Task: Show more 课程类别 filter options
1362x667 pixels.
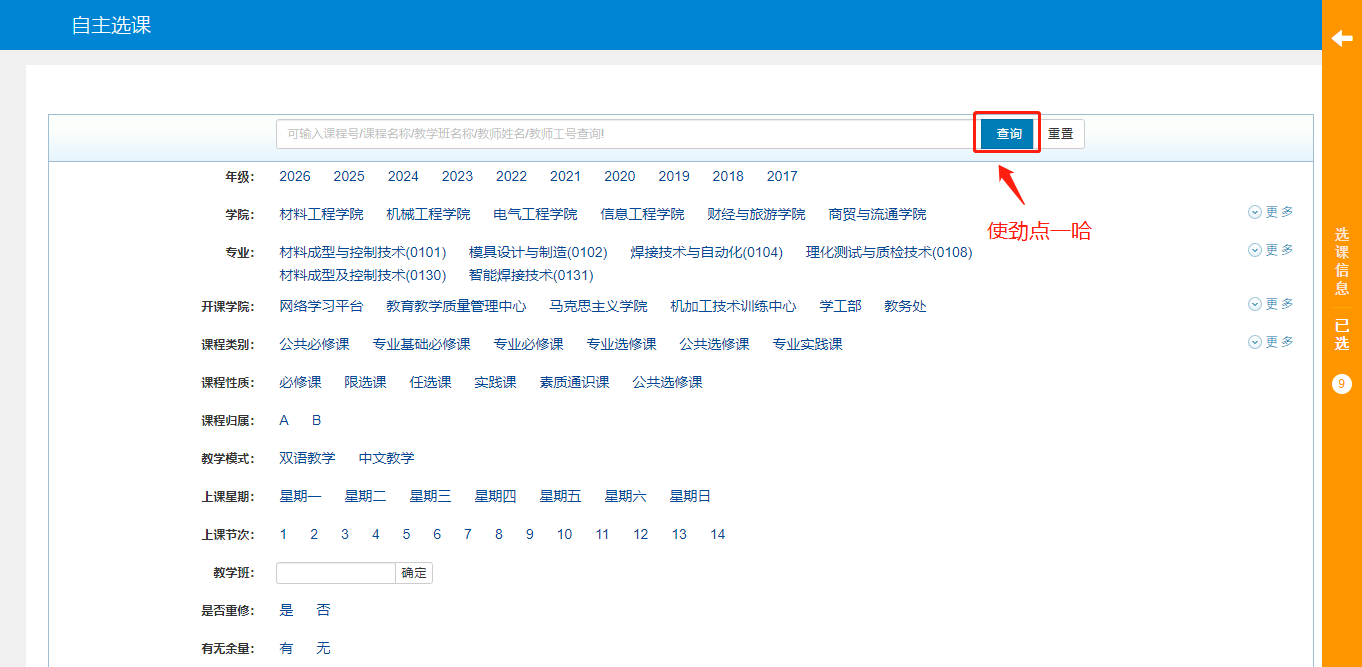Action: click(1270, 342)
